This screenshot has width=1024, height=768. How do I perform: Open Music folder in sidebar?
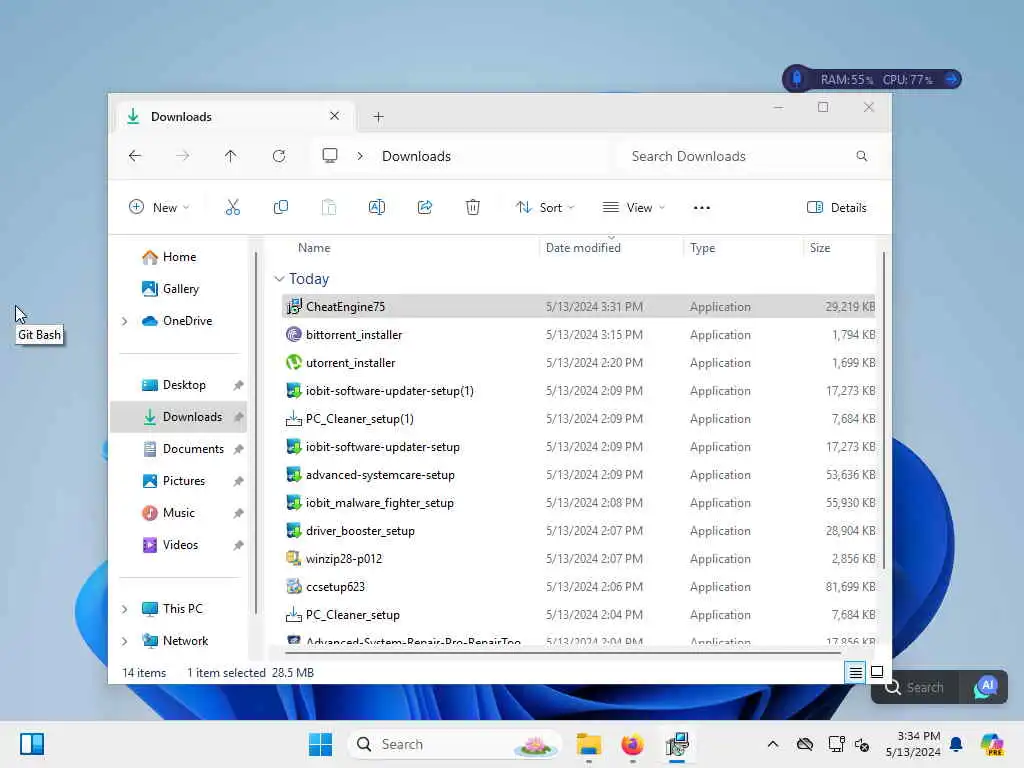coord(178,513)
